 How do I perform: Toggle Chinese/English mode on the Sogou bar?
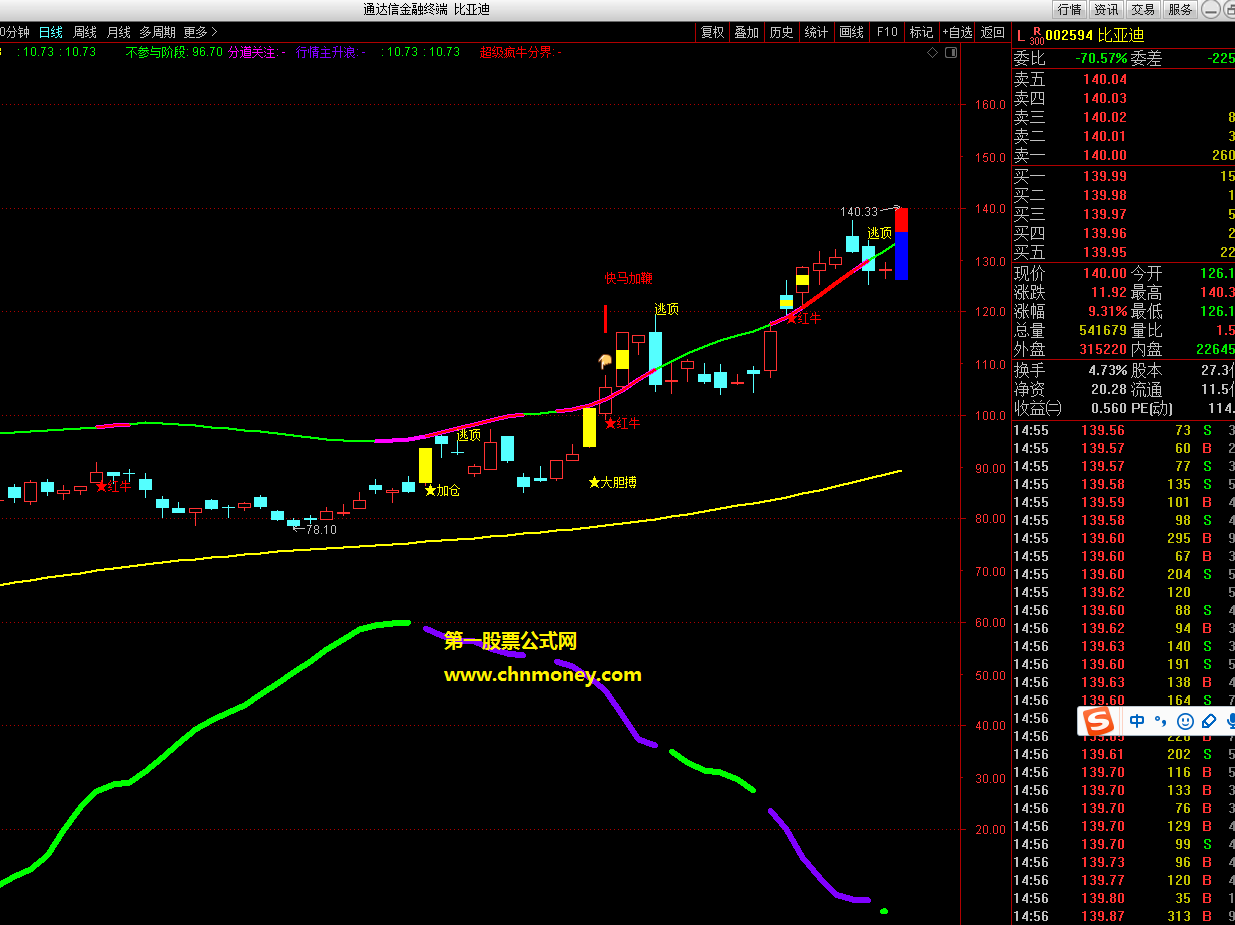(x=1138, y=721)
